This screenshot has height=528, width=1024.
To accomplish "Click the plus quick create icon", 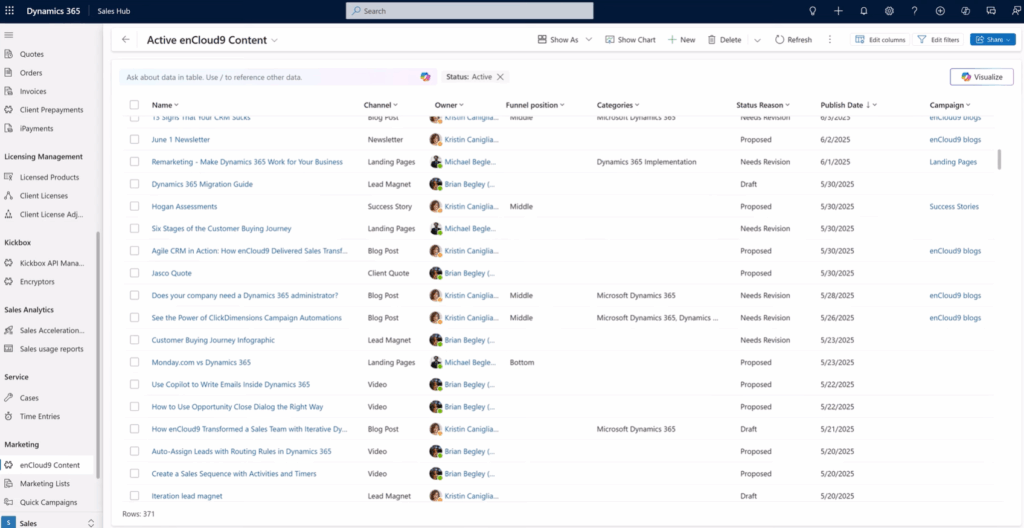I will [839, 10].
